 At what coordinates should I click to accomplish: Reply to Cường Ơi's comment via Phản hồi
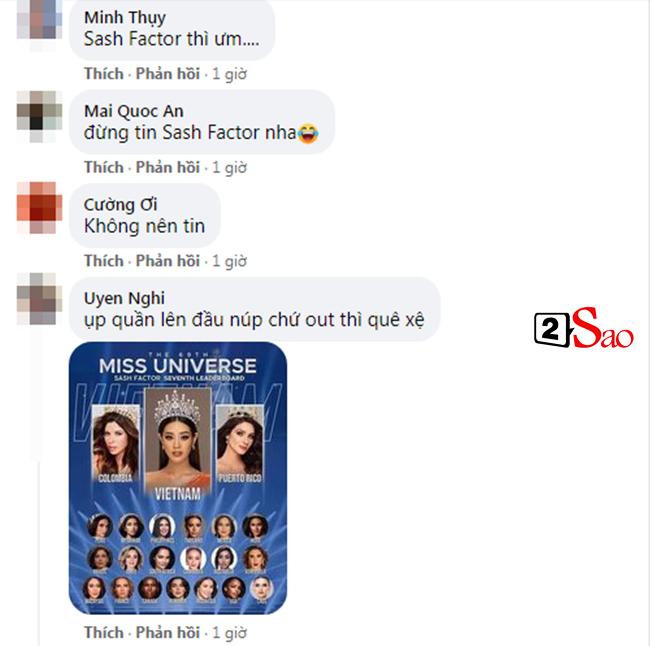tap(168, 261)
